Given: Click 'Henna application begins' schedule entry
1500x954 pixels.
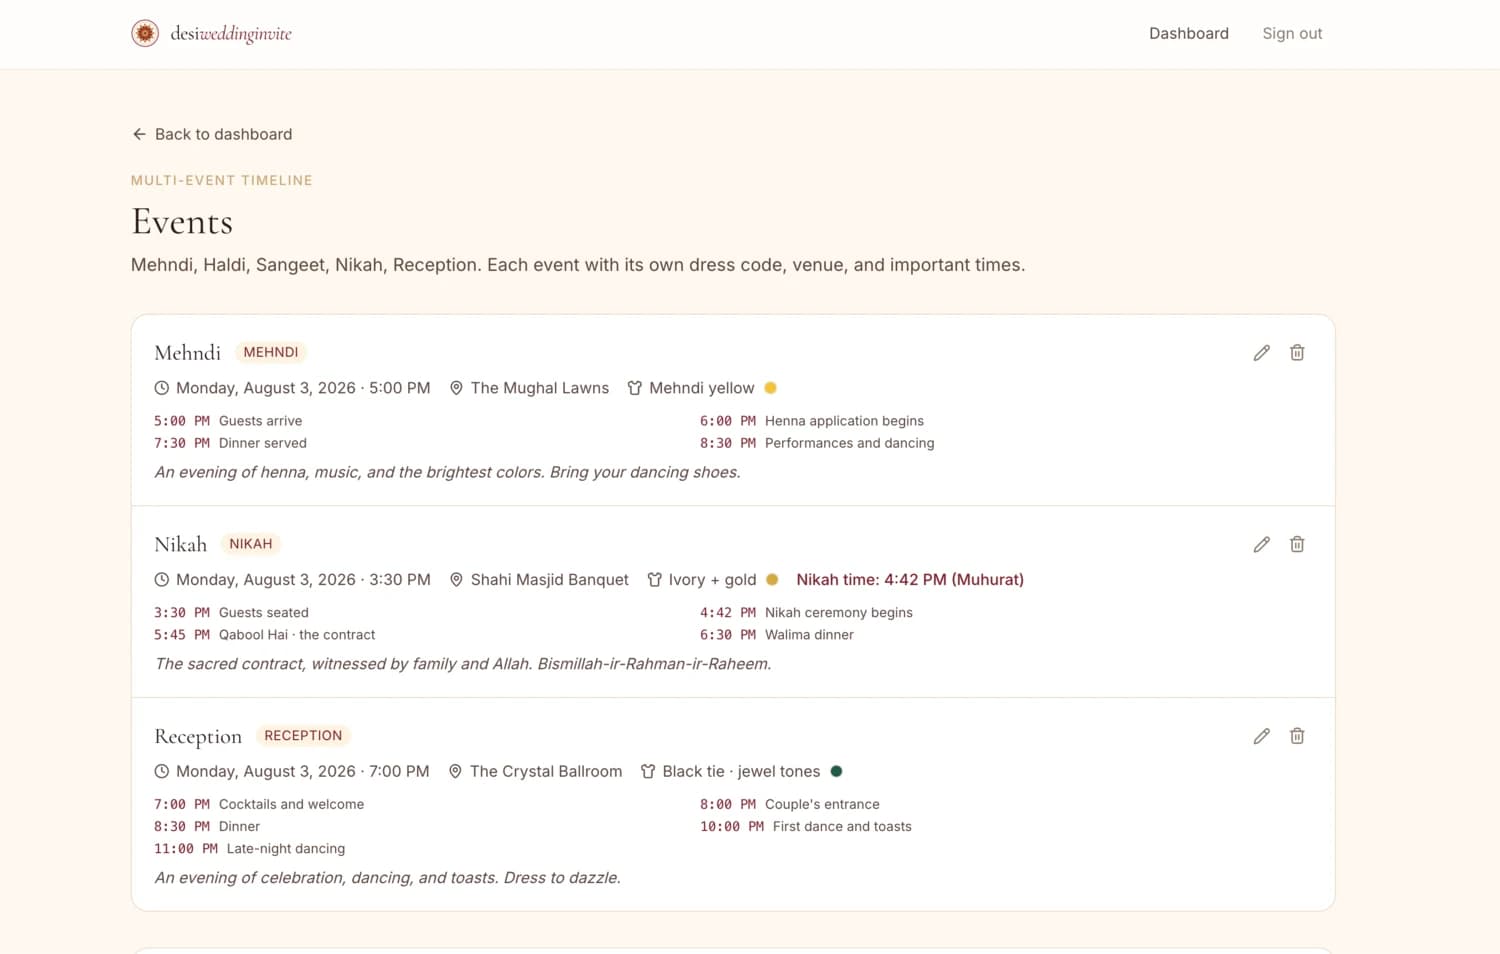Looking at the screenshot, I should [x=844, y=421].
